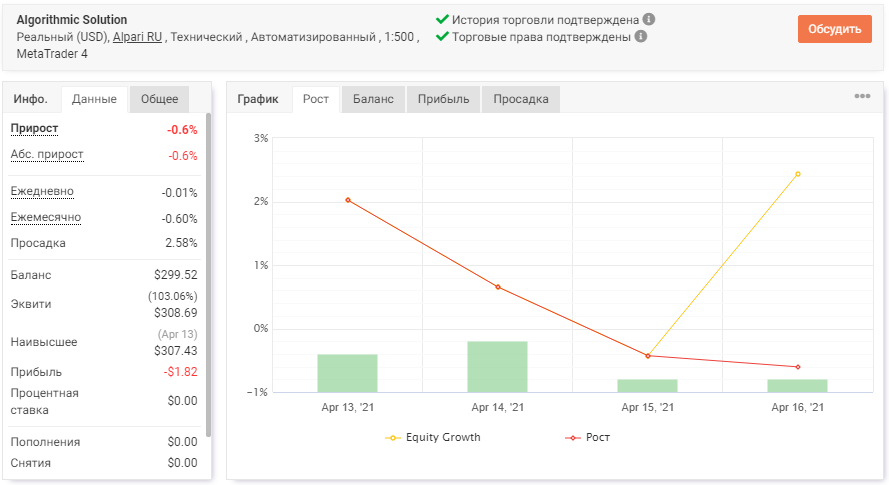Click the green checkmark for trading history
The image size is (889, 485).
442,19
